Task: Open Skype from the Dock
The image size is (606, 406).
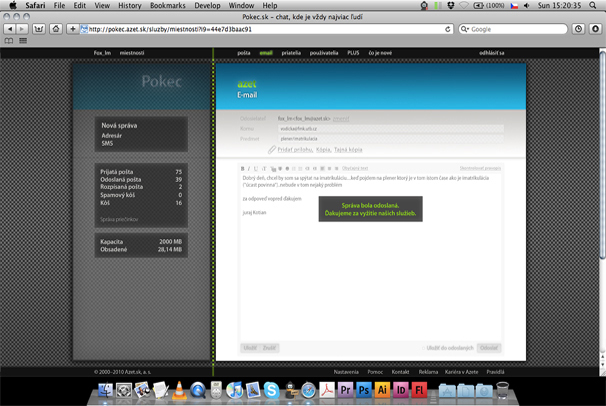Action: tap(271, 390)
